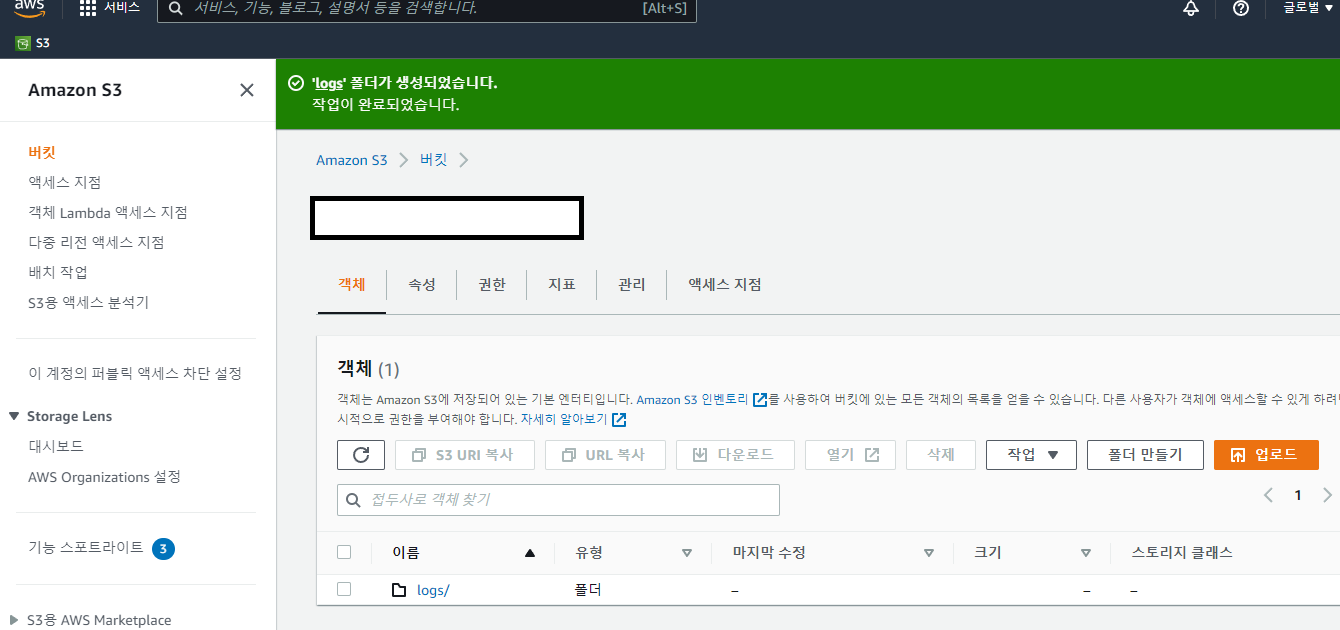Open the 작업 actions dropdown
This screenshot has height=630, width=1340.
click(1031, 455)
